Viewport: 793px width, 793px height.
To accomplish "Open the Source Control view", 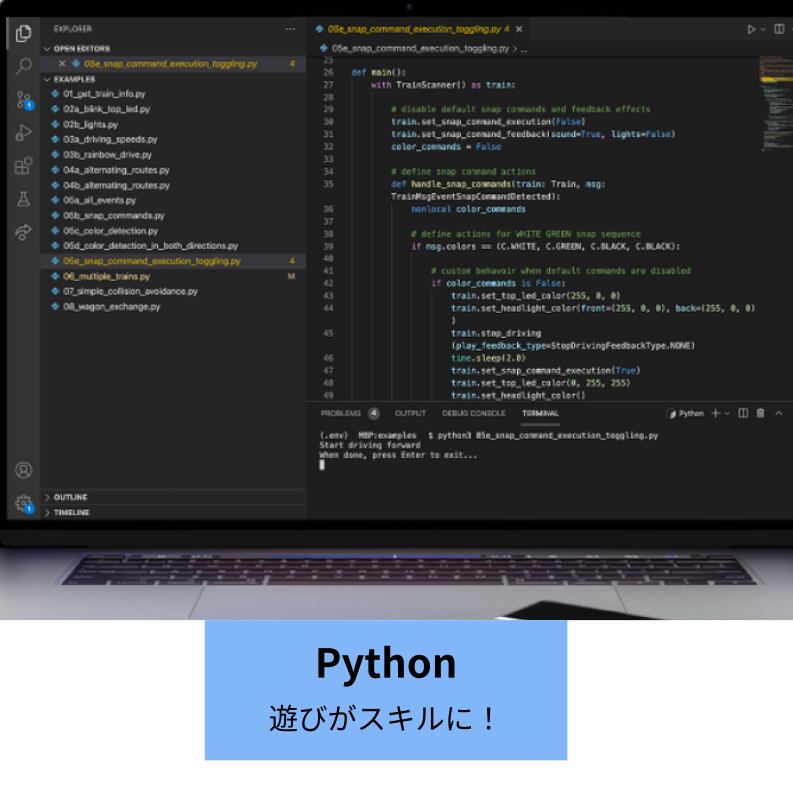I will coord(23,100).
